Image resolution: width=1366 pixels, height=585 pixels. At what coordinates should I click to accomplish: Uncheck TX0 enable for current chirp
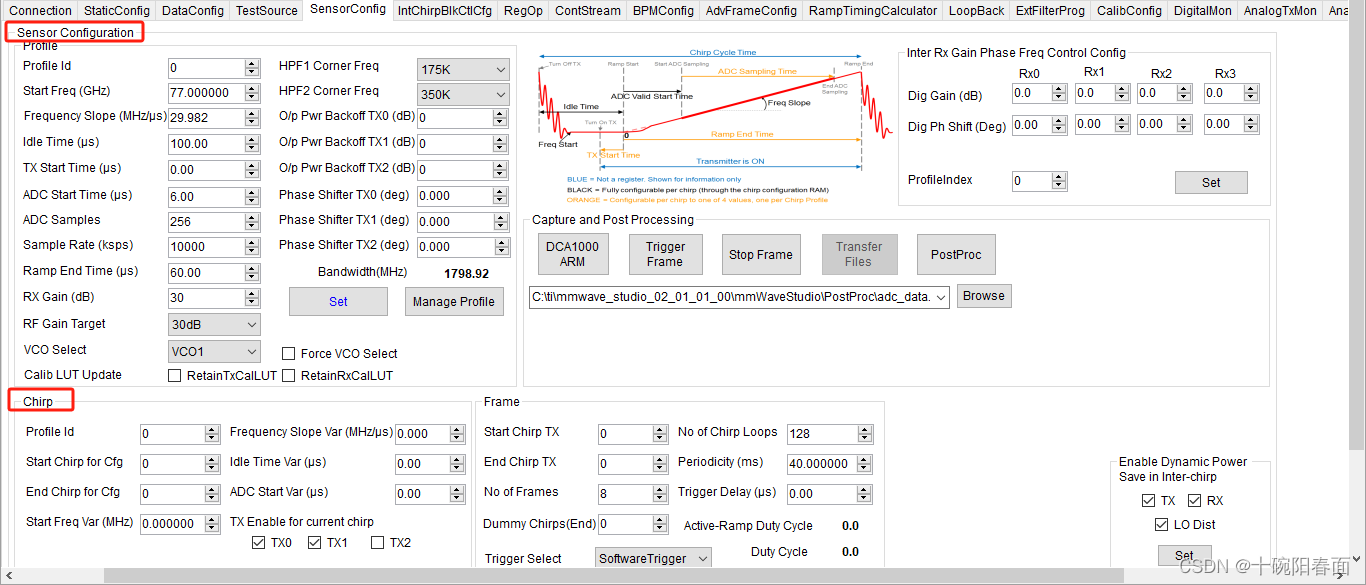[259, 543]
